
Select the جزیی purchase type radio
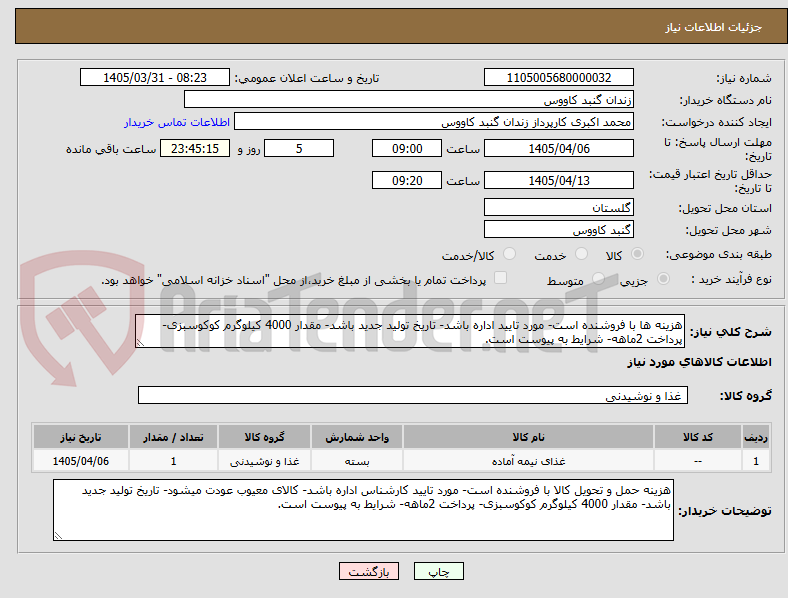(663, 279)
